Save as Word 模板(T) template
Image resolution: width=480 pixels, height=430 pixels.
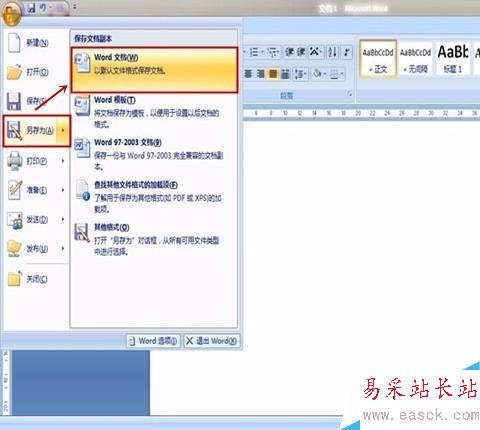pyautogui.click(x=154, y=112)
